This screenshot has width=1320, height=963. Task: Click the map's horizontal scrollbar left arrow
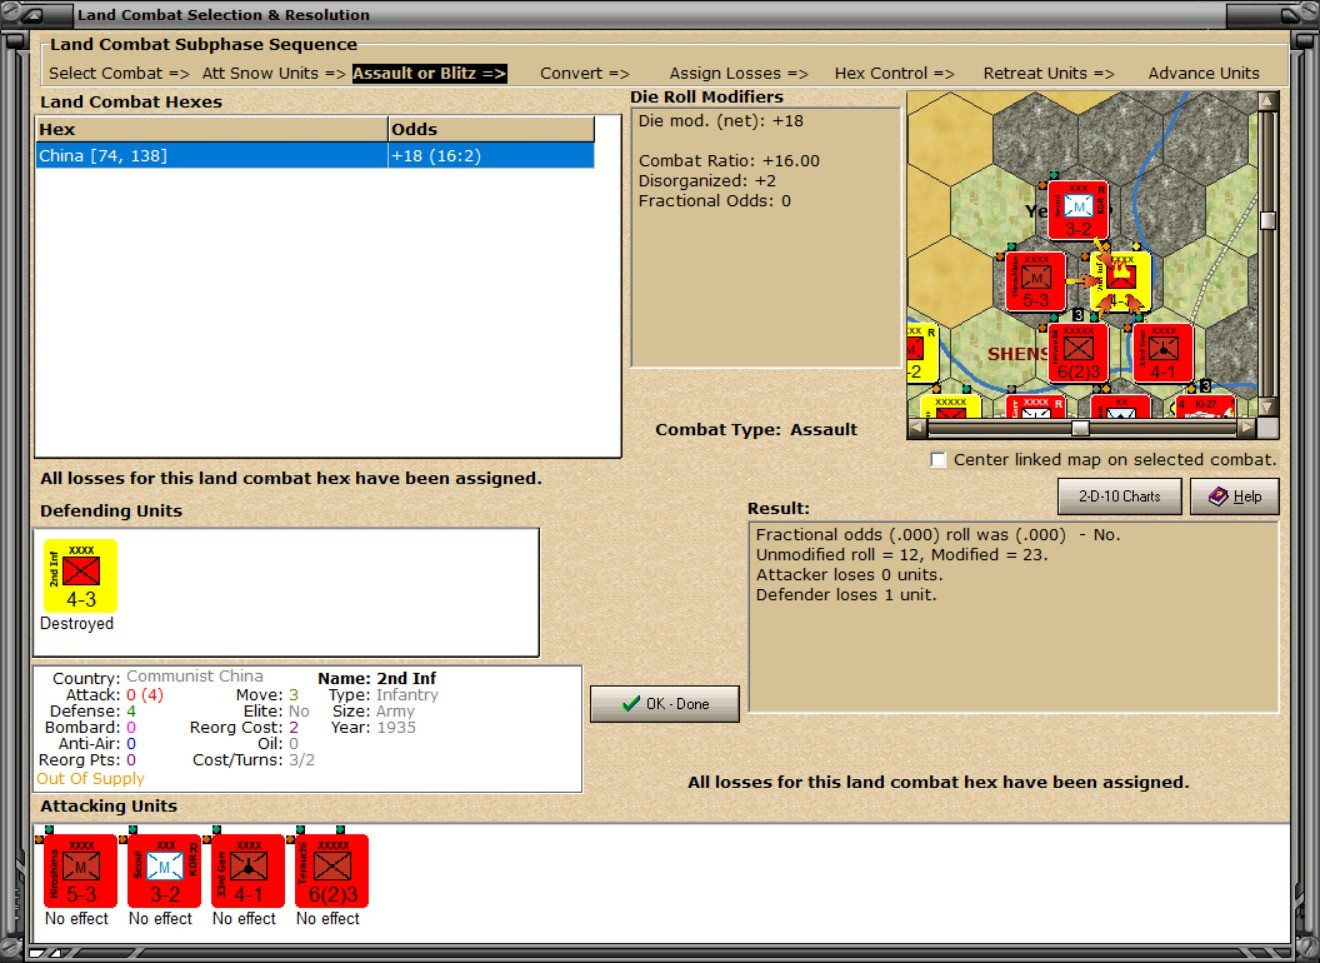click(x=917, y=428)
